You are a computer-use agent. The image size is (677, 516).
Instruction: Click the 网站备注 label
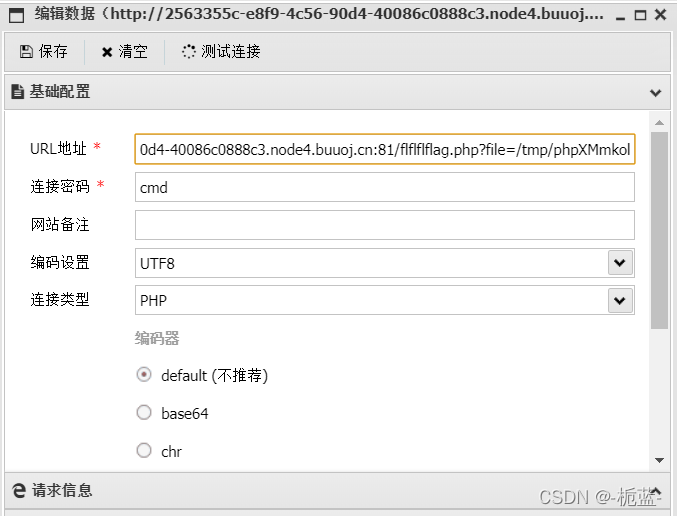60,225
